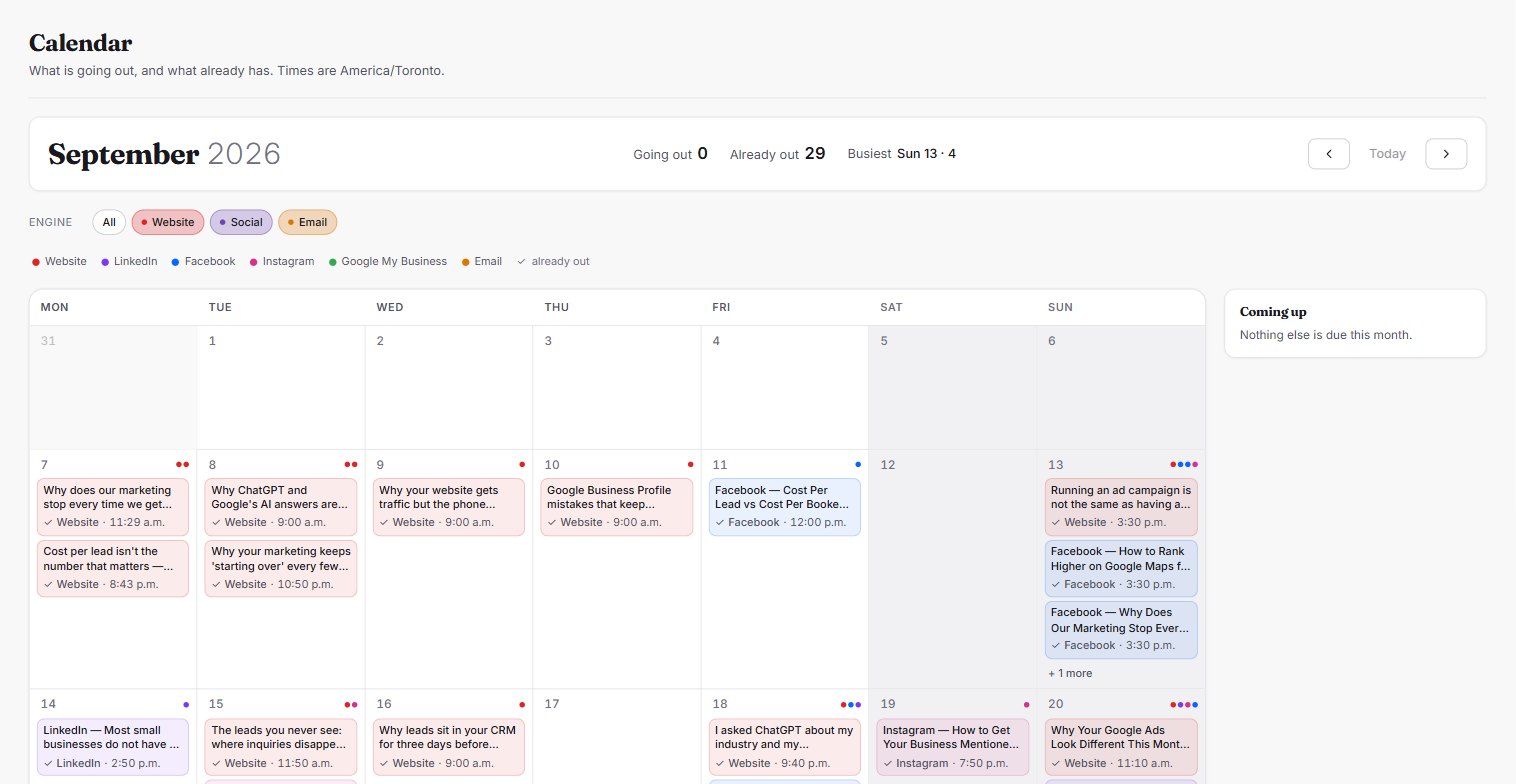Click the colored dots on day 18
The height and width of the screenshot is (784, 1516).
pyautogui.click(x=851, y=705)
